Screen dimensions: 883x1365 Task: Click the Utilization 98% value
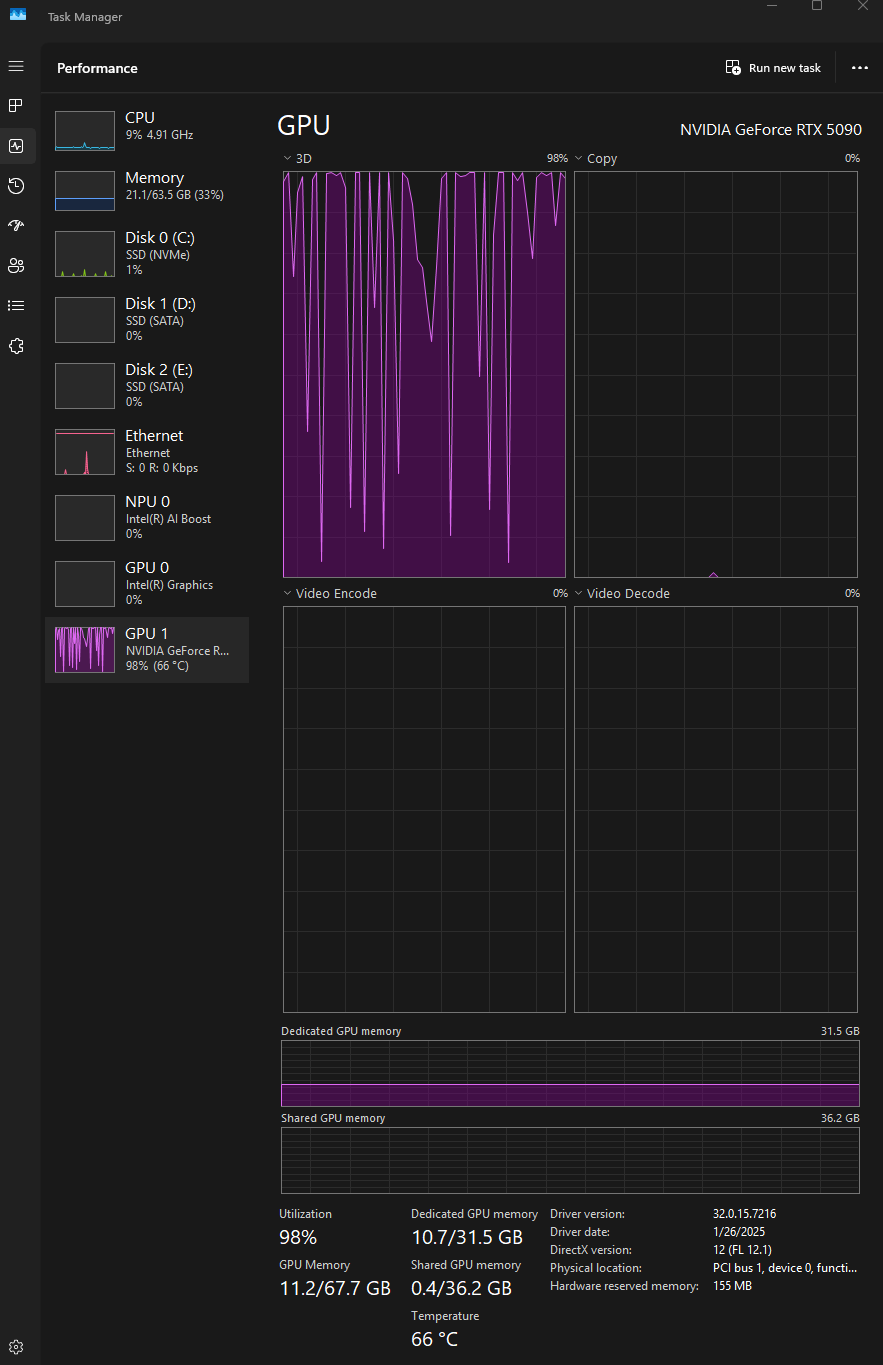point(298,1237)
